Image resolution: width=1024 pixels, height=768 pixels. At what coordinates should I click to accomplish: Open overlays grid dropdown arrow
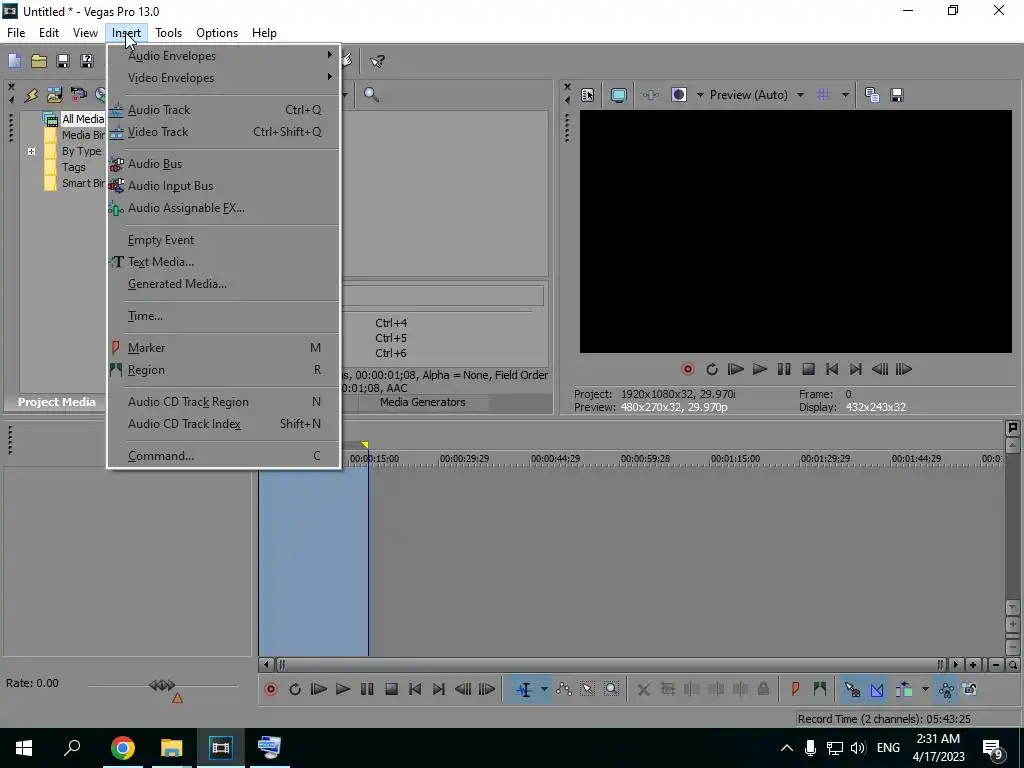click(845, 95)
